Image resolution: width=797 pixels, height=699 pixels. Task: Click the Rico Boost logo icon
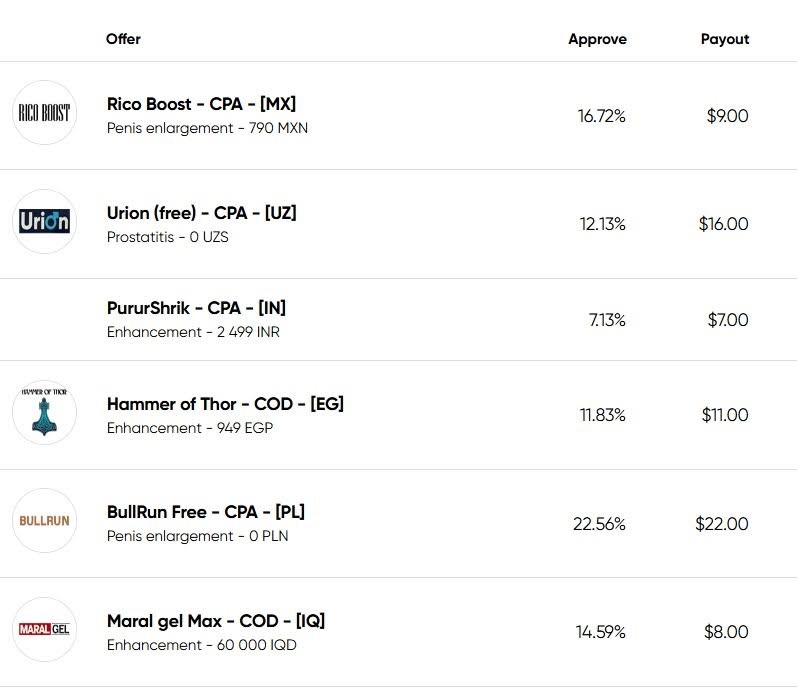(x=44, y=113)
